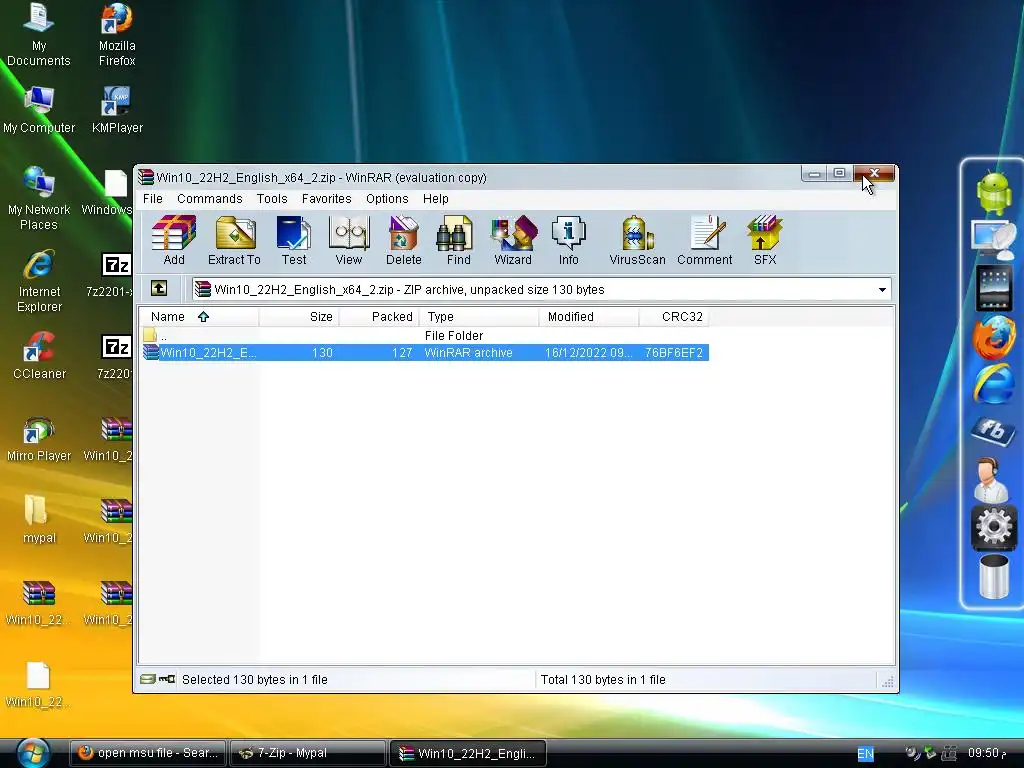
Task: Click the Win10_22H2_Engli... taskbar button
Action: [x=468, y=753]
